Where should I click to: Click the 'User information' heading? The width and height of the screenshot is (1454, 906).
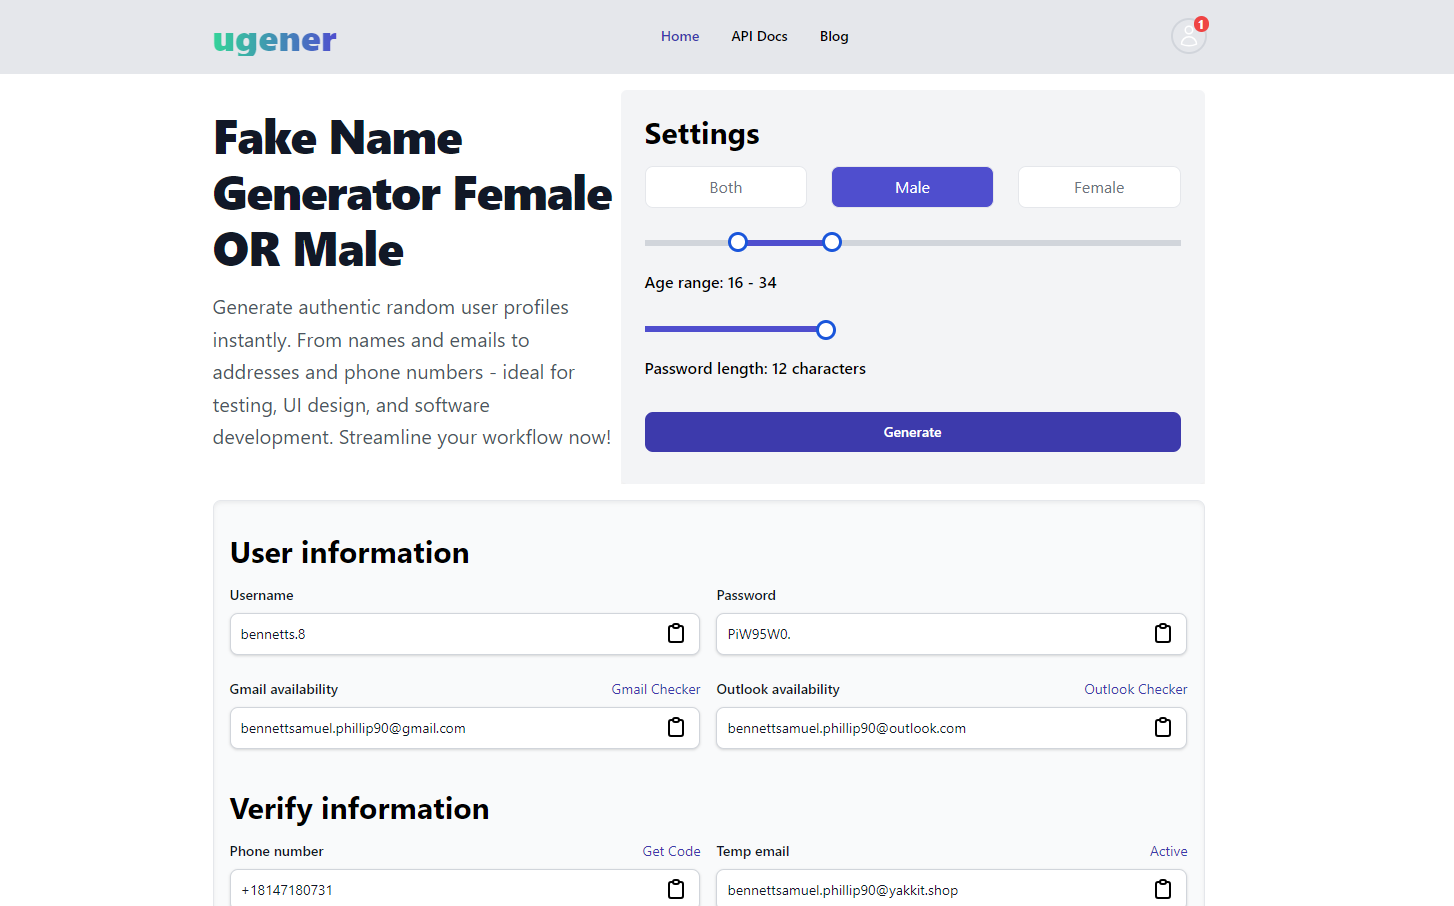[x=349, y=552]
